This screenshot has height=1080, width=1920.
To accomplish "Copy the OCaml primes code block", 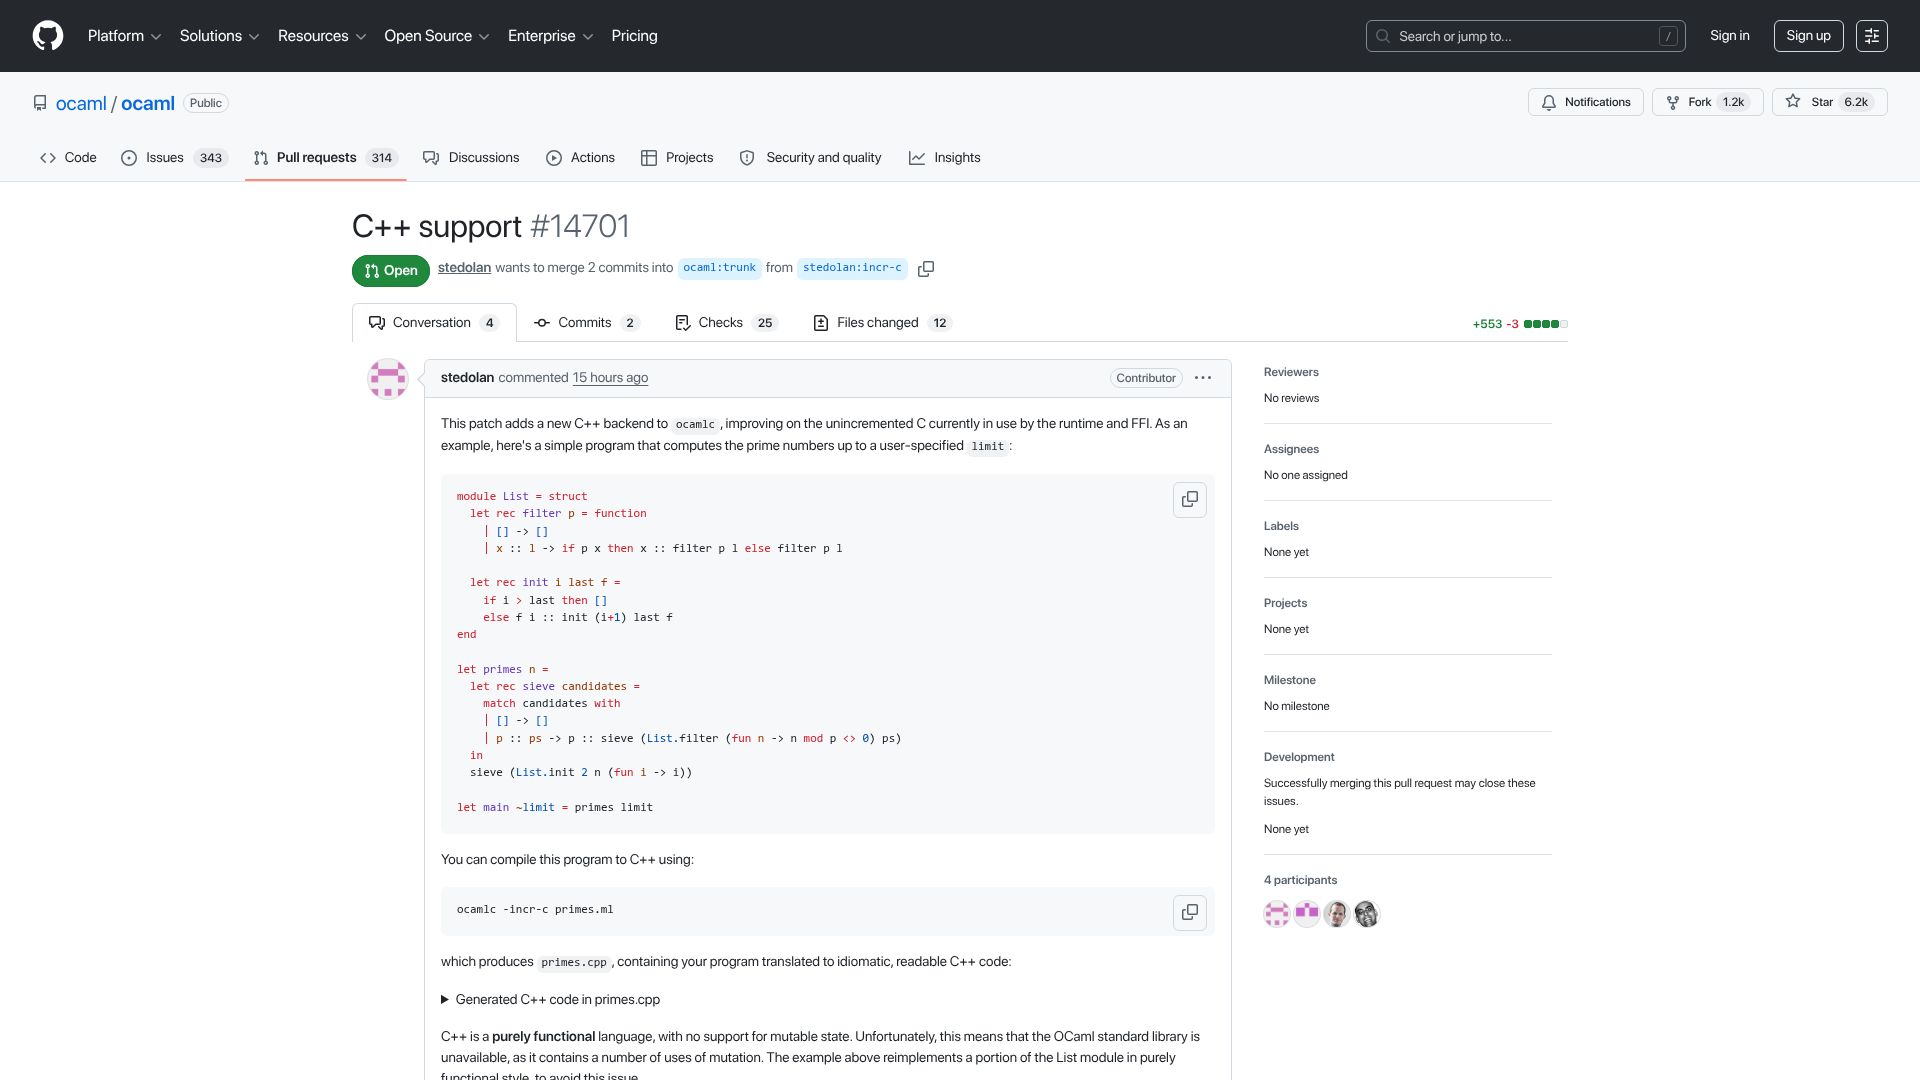I will [x=1190, y=499].
